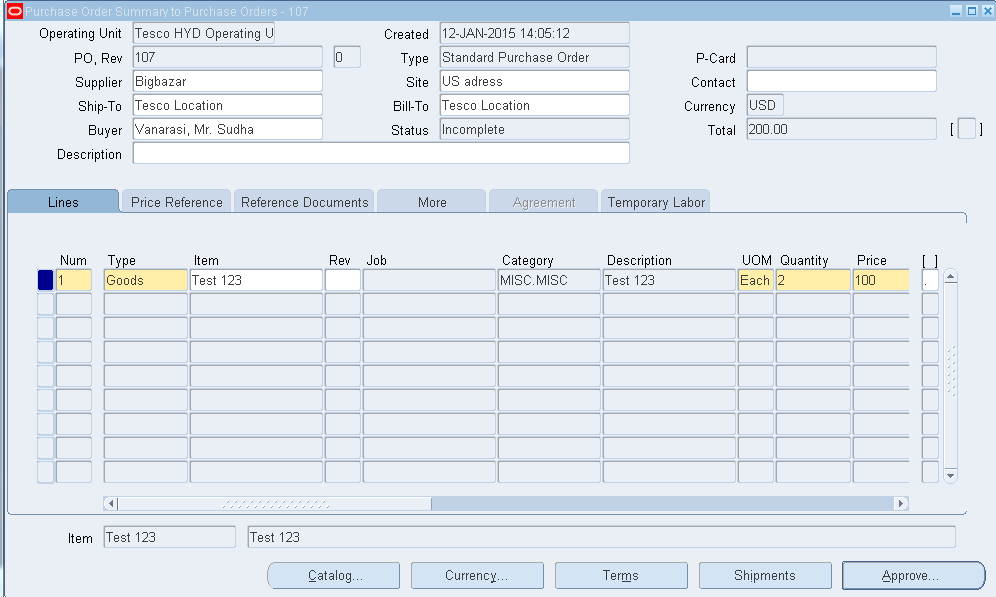Viewport: 996px width, 597px height.
Task: Click the Oracle window icon in title bar
Action: pyautogui.click(x=14, y=11)
